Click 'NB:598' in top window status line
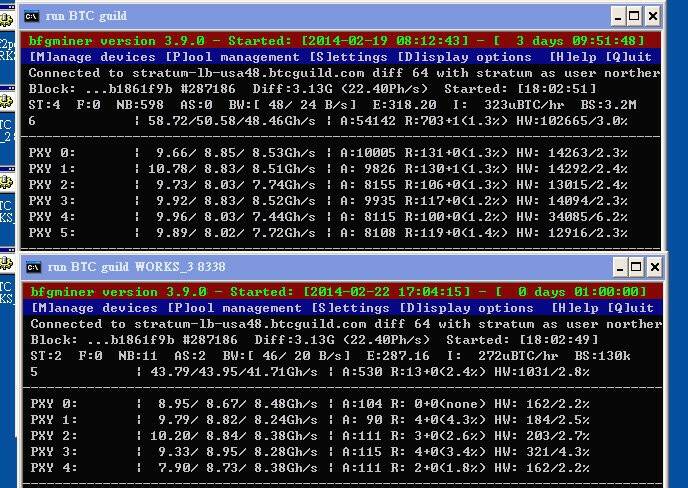The height and width of the screenshot is (488, 688). tap(140, 105)
